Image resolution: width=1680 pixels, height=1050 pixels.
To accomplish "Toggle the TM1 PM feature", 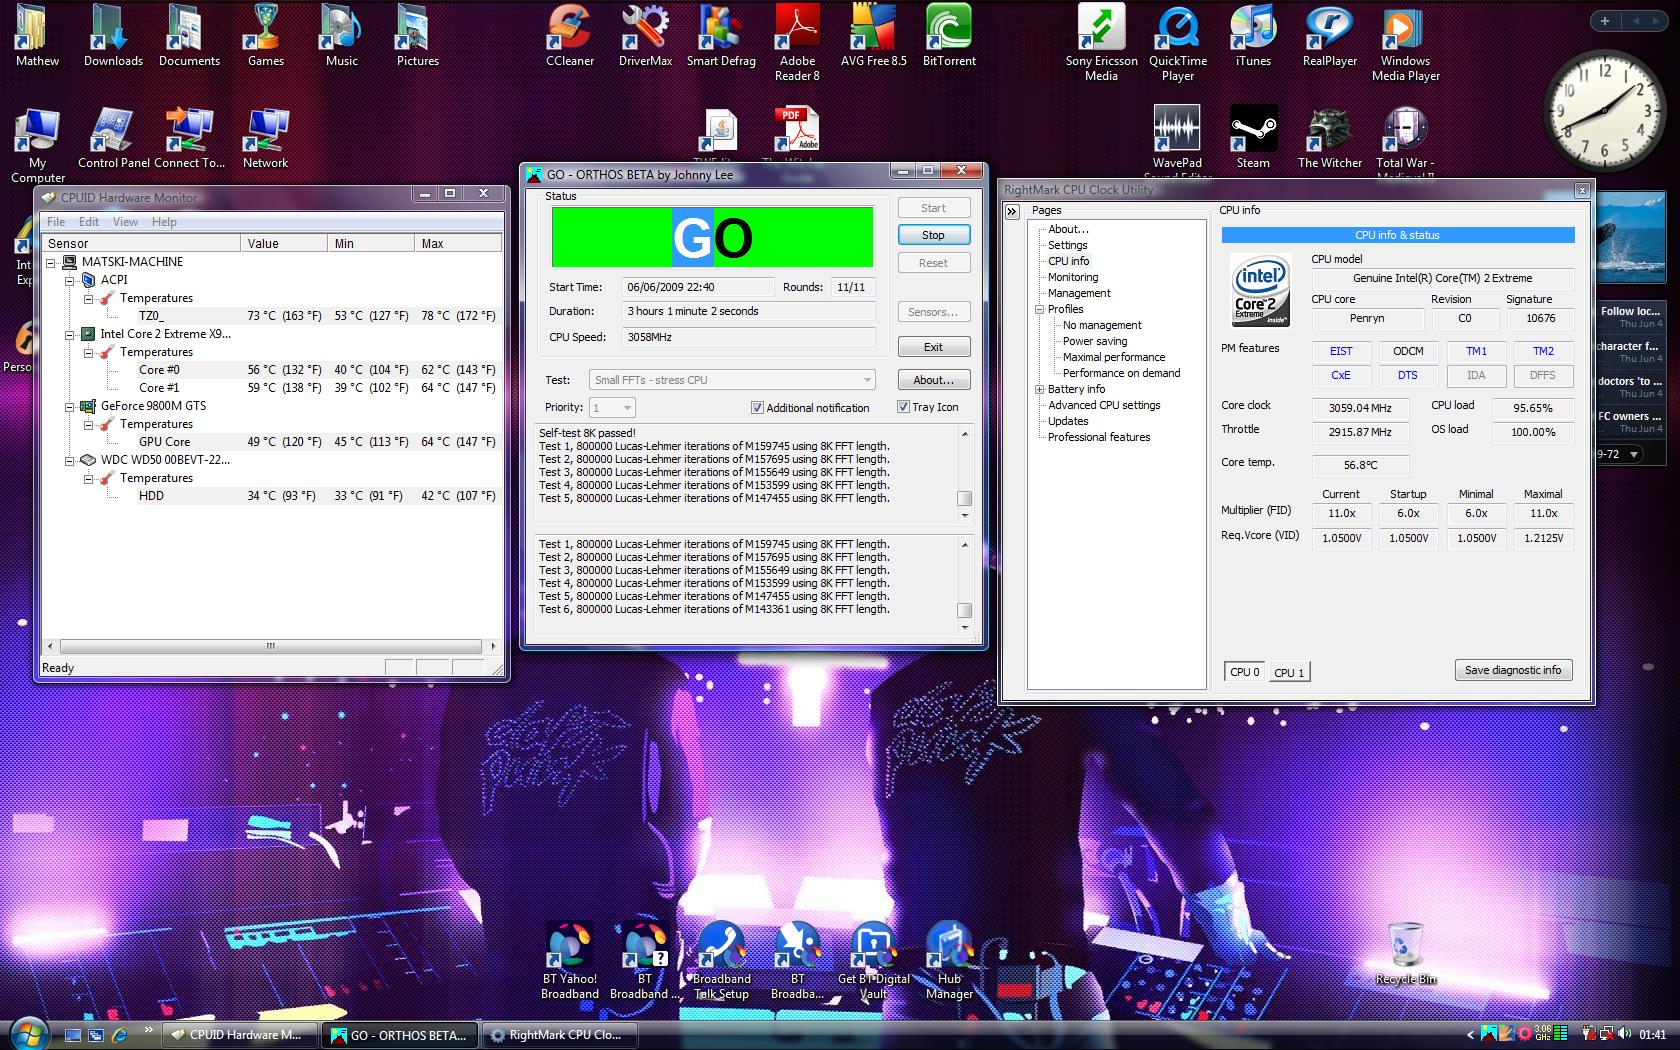I will tap(1476, 351).
